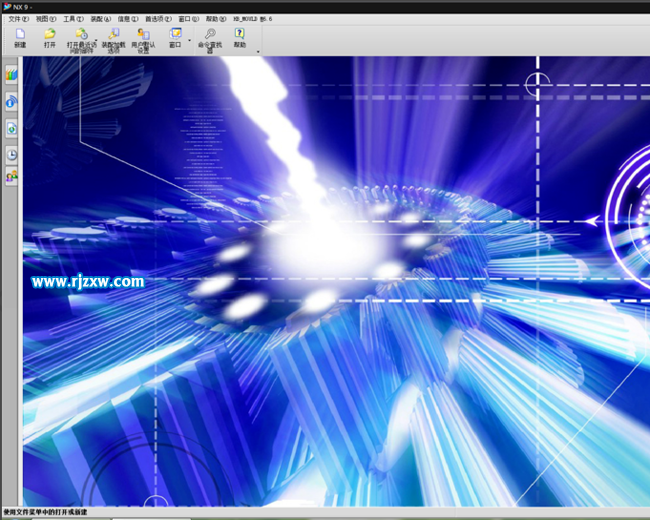The width and height of the screenshot is (650, 520).
Task: Open the 首选项 (Preferences) menu
Action: pos(156,19)
